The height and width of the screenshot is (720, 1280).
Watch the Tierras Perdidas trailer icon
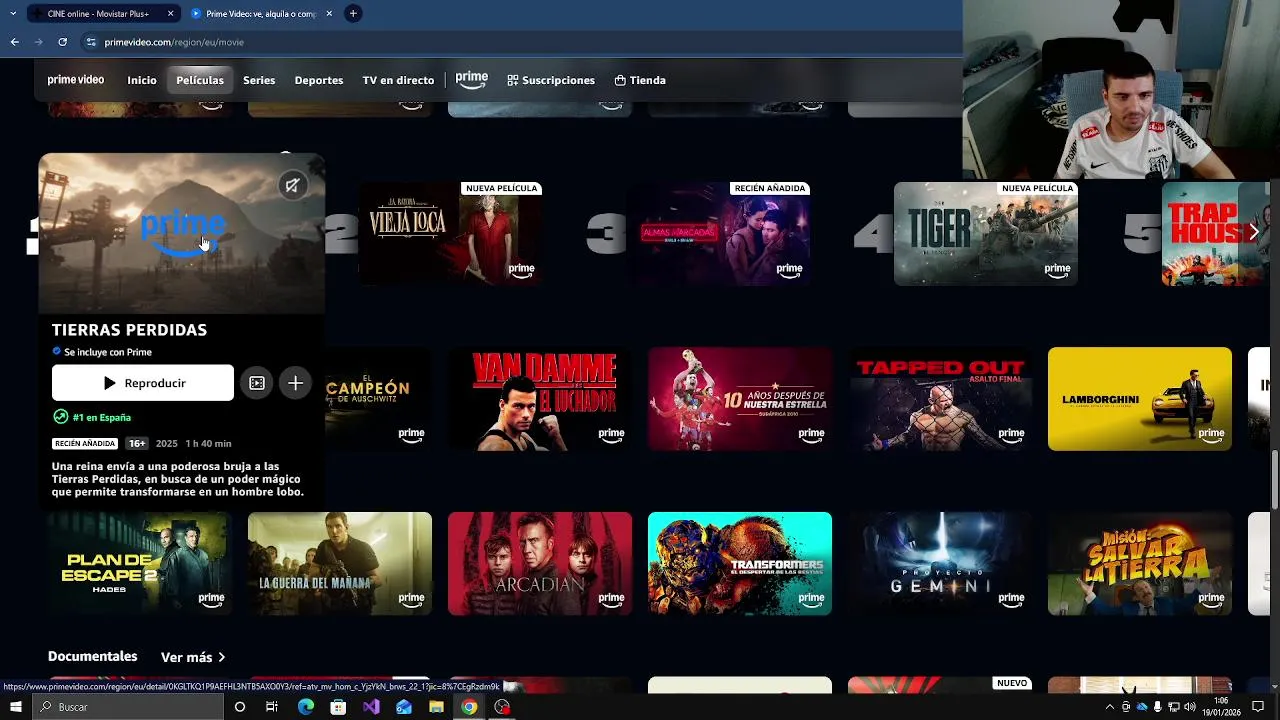coord(257,383)
